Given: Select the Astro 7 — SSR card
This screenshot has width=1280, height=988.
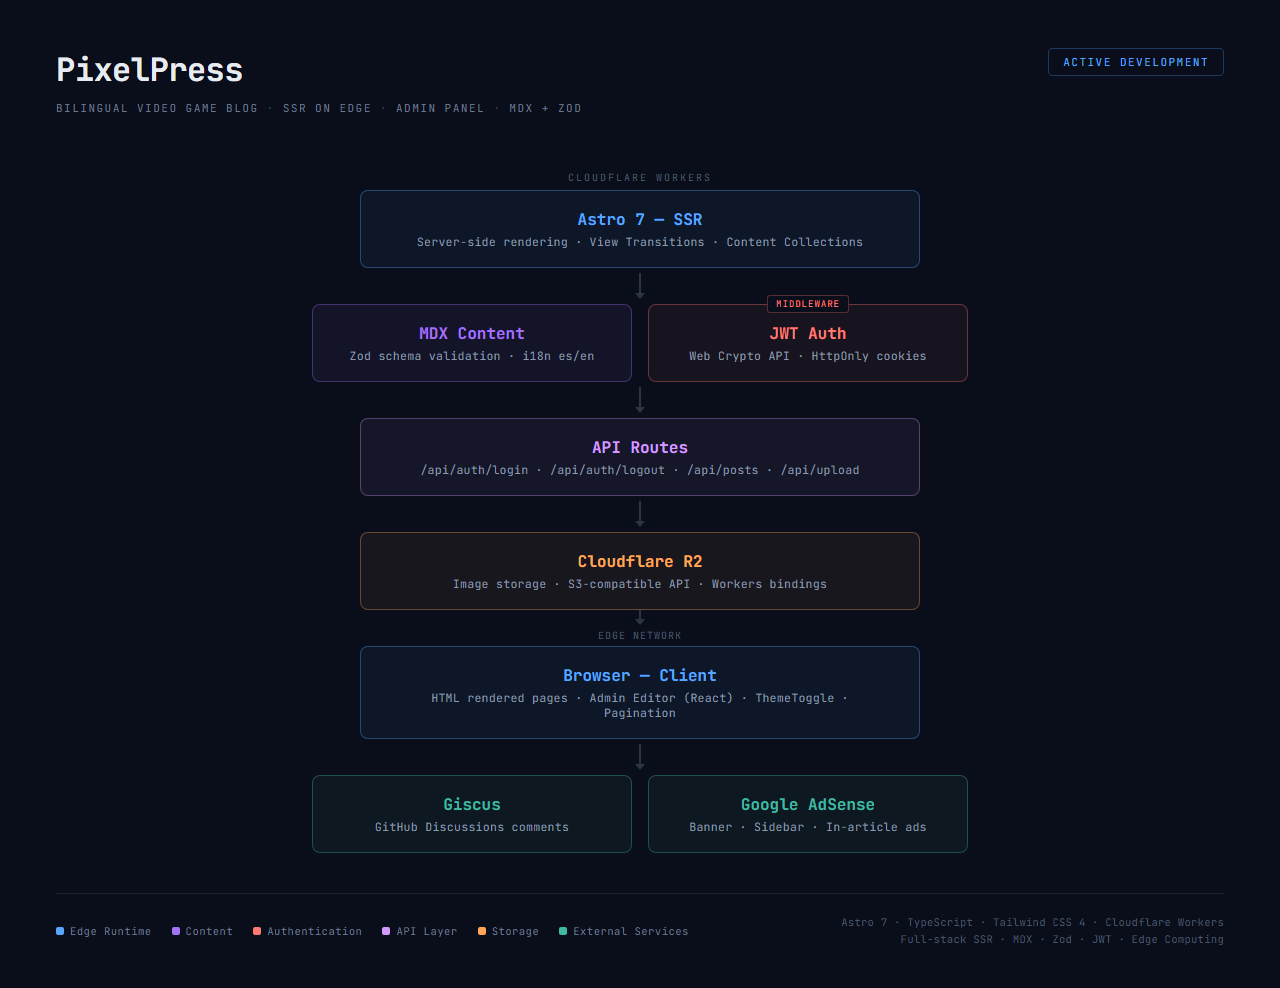Looking at the screenshot, I should tap(640, 229).
